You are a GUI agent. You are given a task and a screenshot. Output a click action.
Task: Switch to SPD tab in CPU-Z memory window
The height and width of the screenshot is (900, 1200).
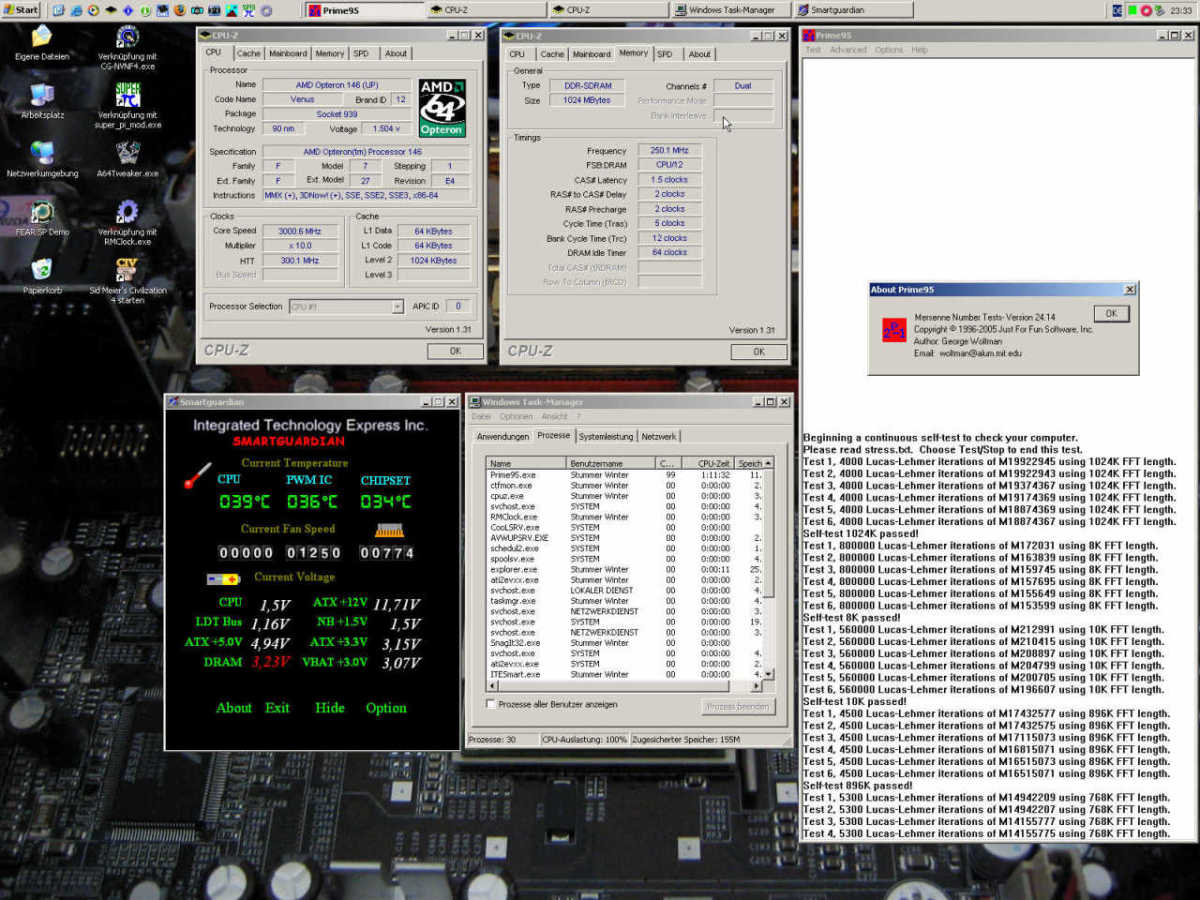[665, 54]
